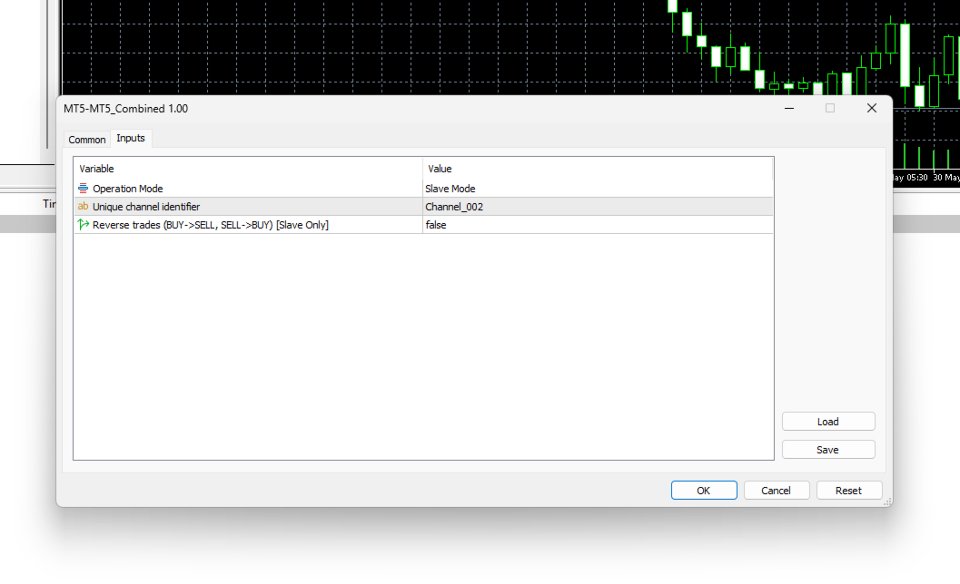The height and width of the screenshot is (584, 960).
Task: Click the Value column header
Action: [x=440, y=168]
